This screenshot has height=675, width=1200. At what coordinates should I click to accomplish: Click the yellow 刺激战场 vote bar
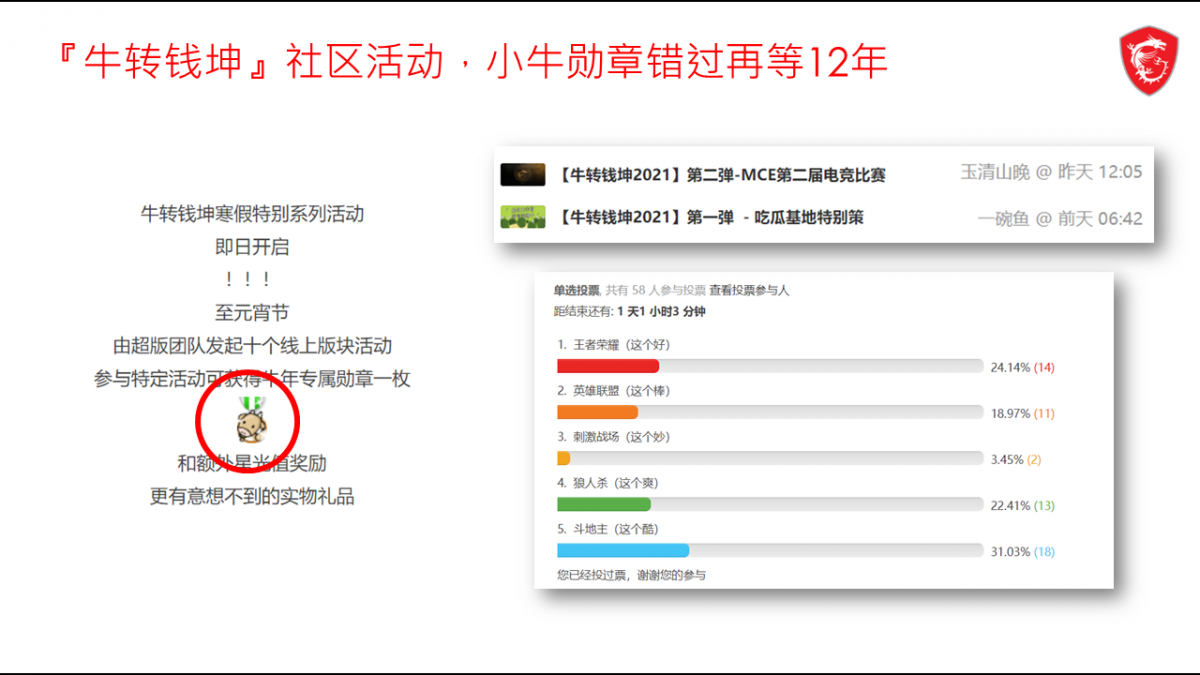click(x=564, y=458)
